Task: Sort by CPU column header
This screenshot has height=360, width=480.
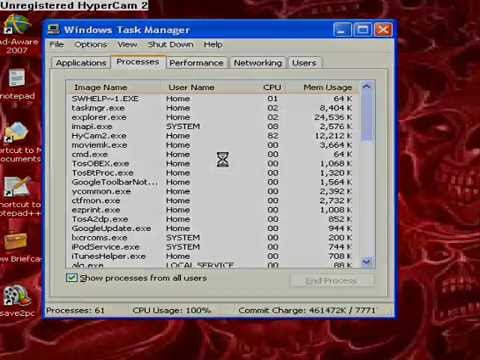Action: click(x=272, y=87)
